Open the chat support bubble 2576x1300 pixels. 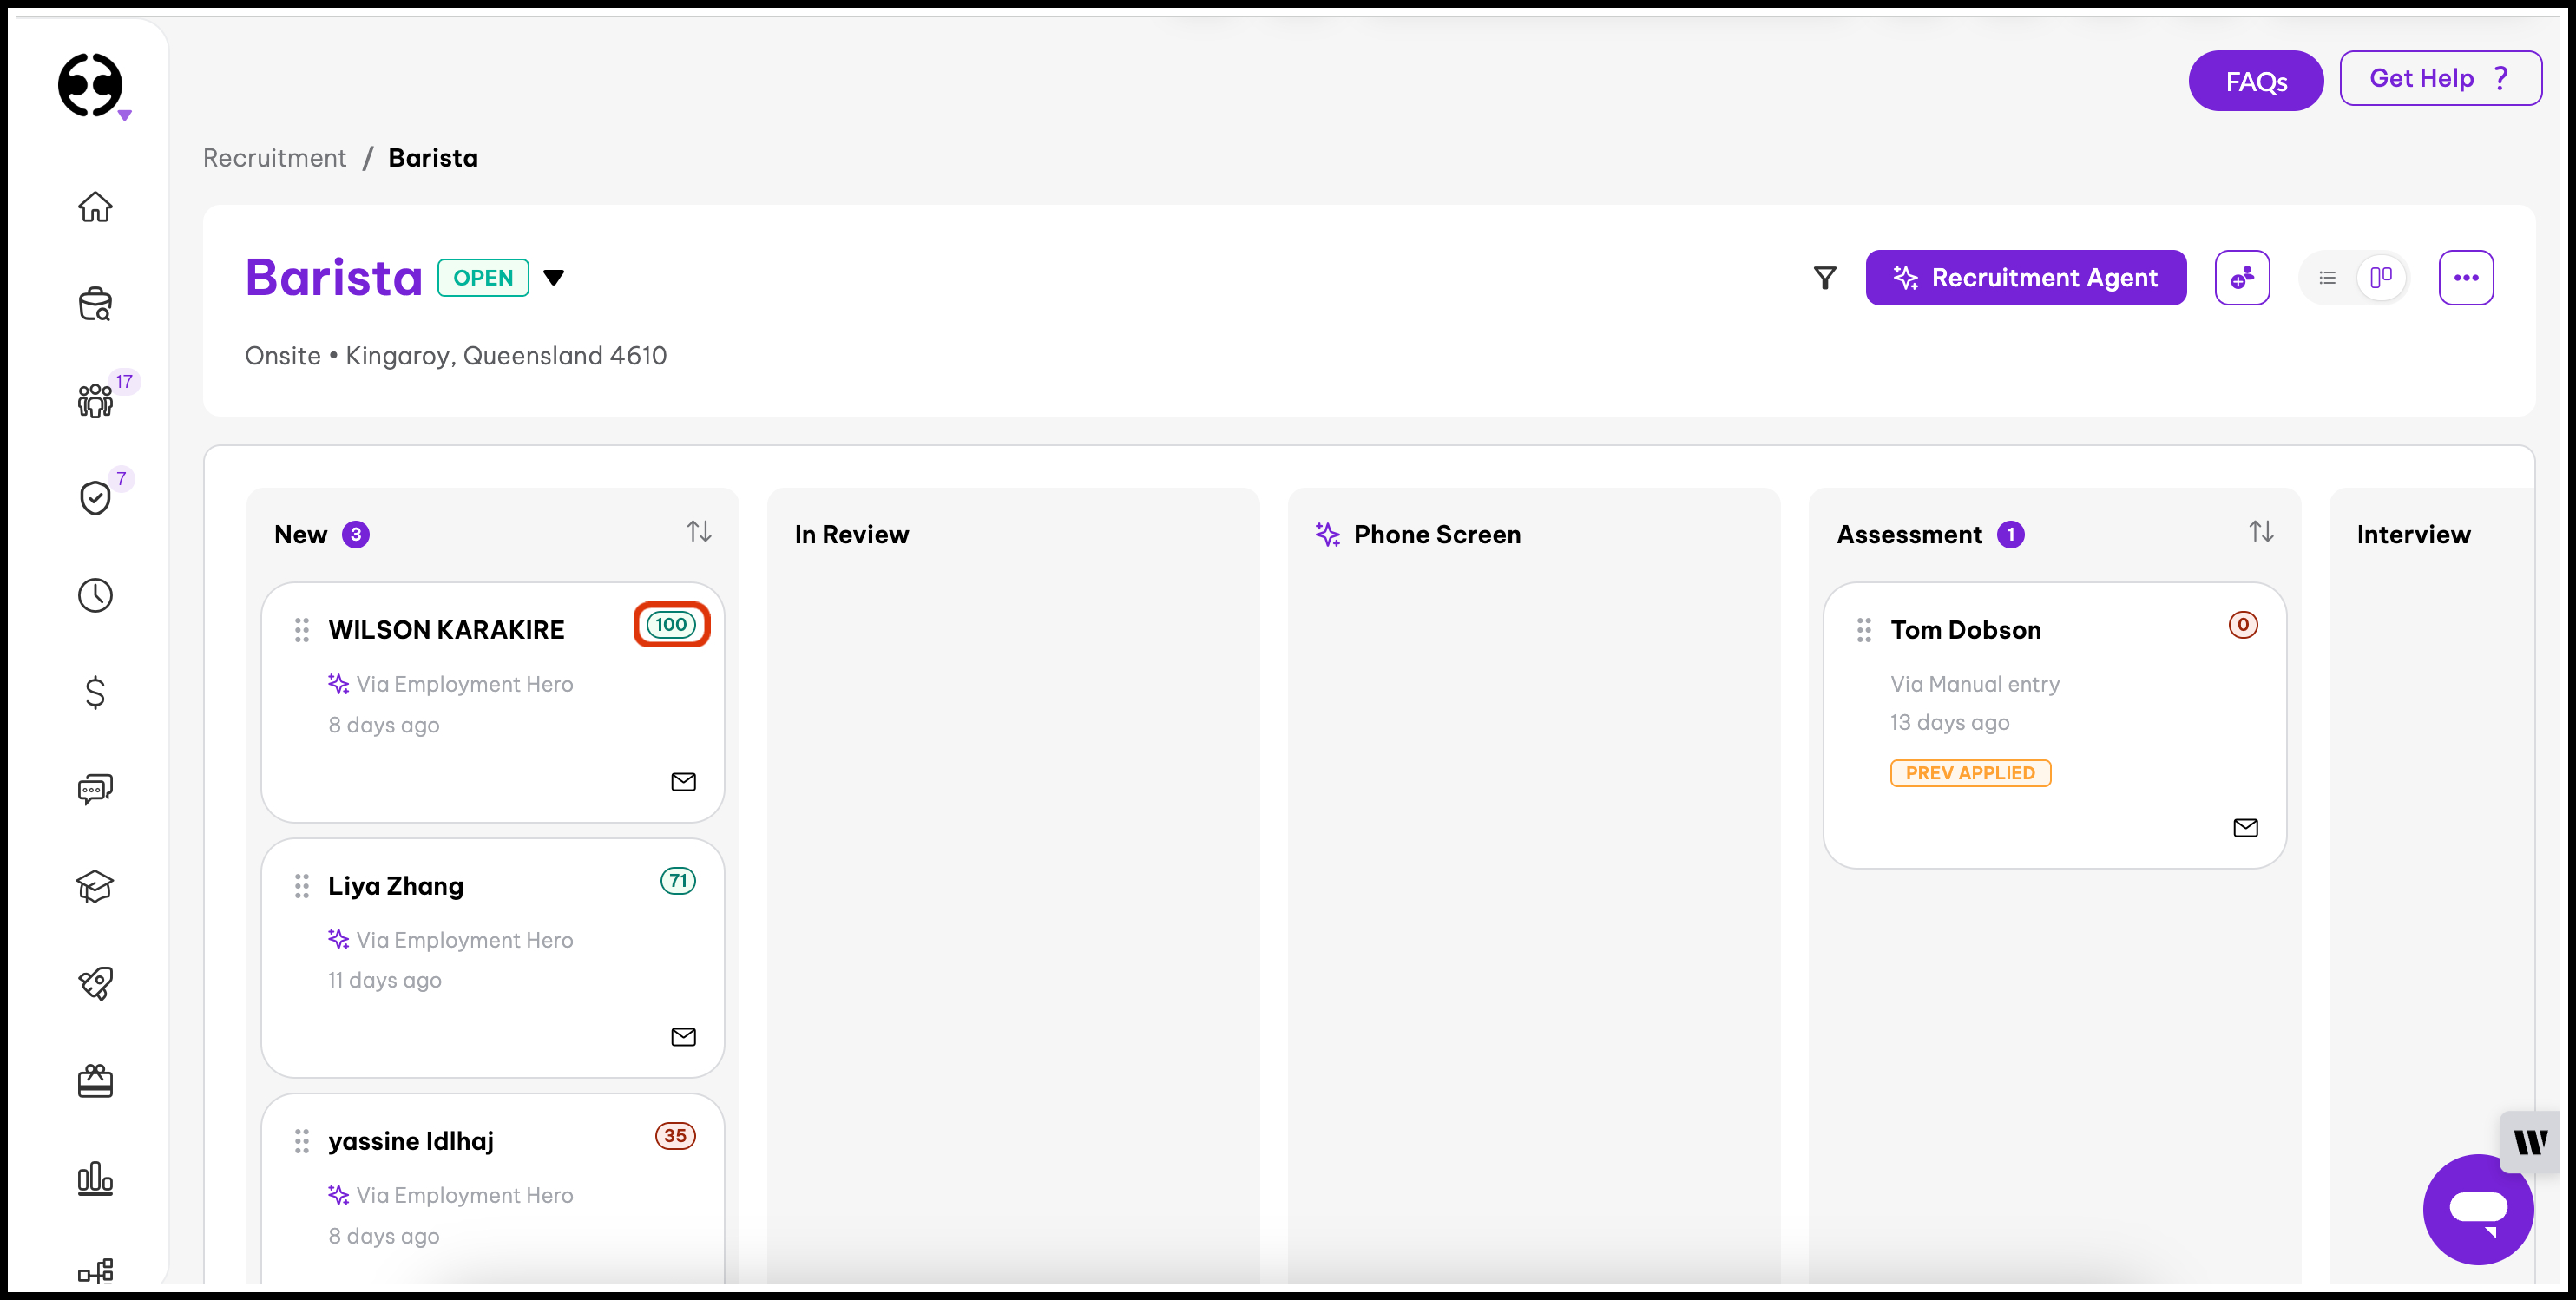point(2478,1209)
